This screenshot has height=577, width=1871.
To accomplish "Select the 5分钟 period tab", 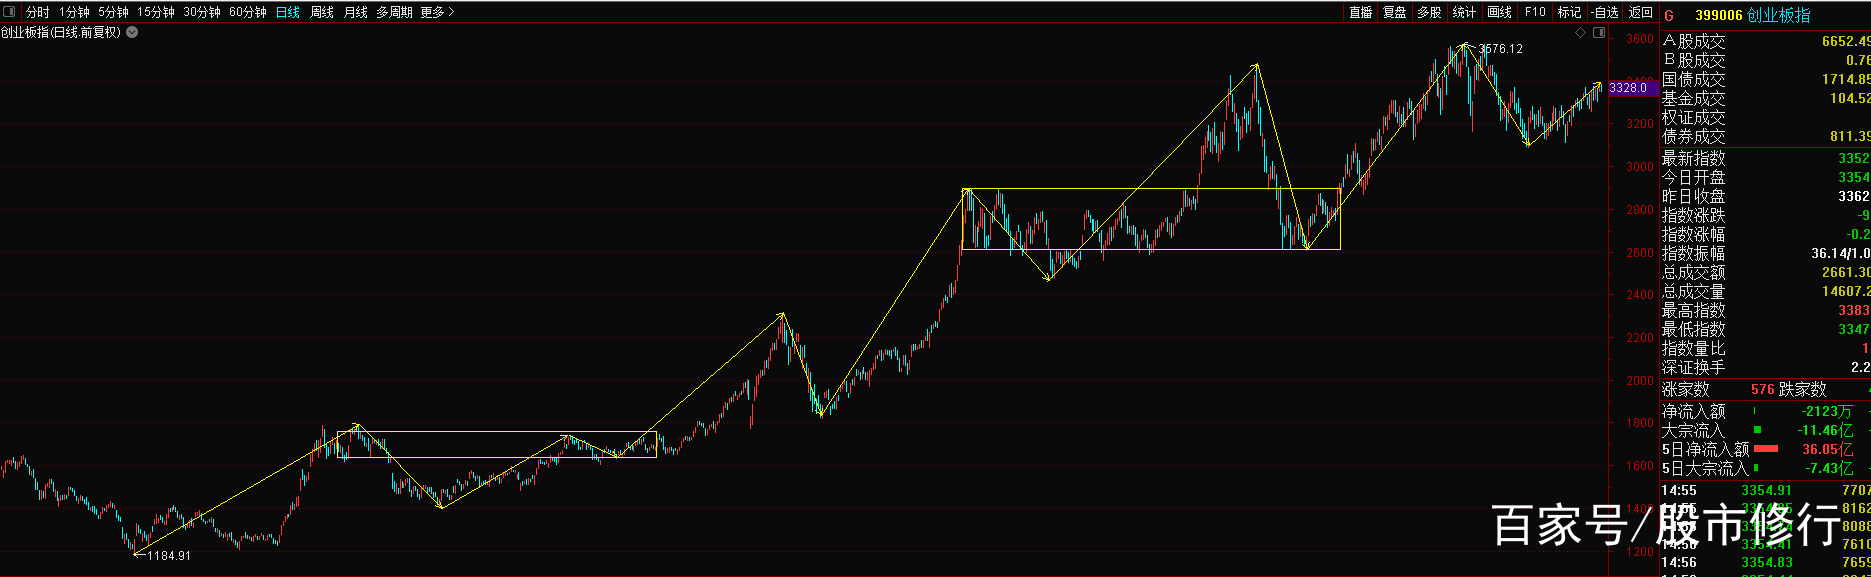I will click(113, 12).
